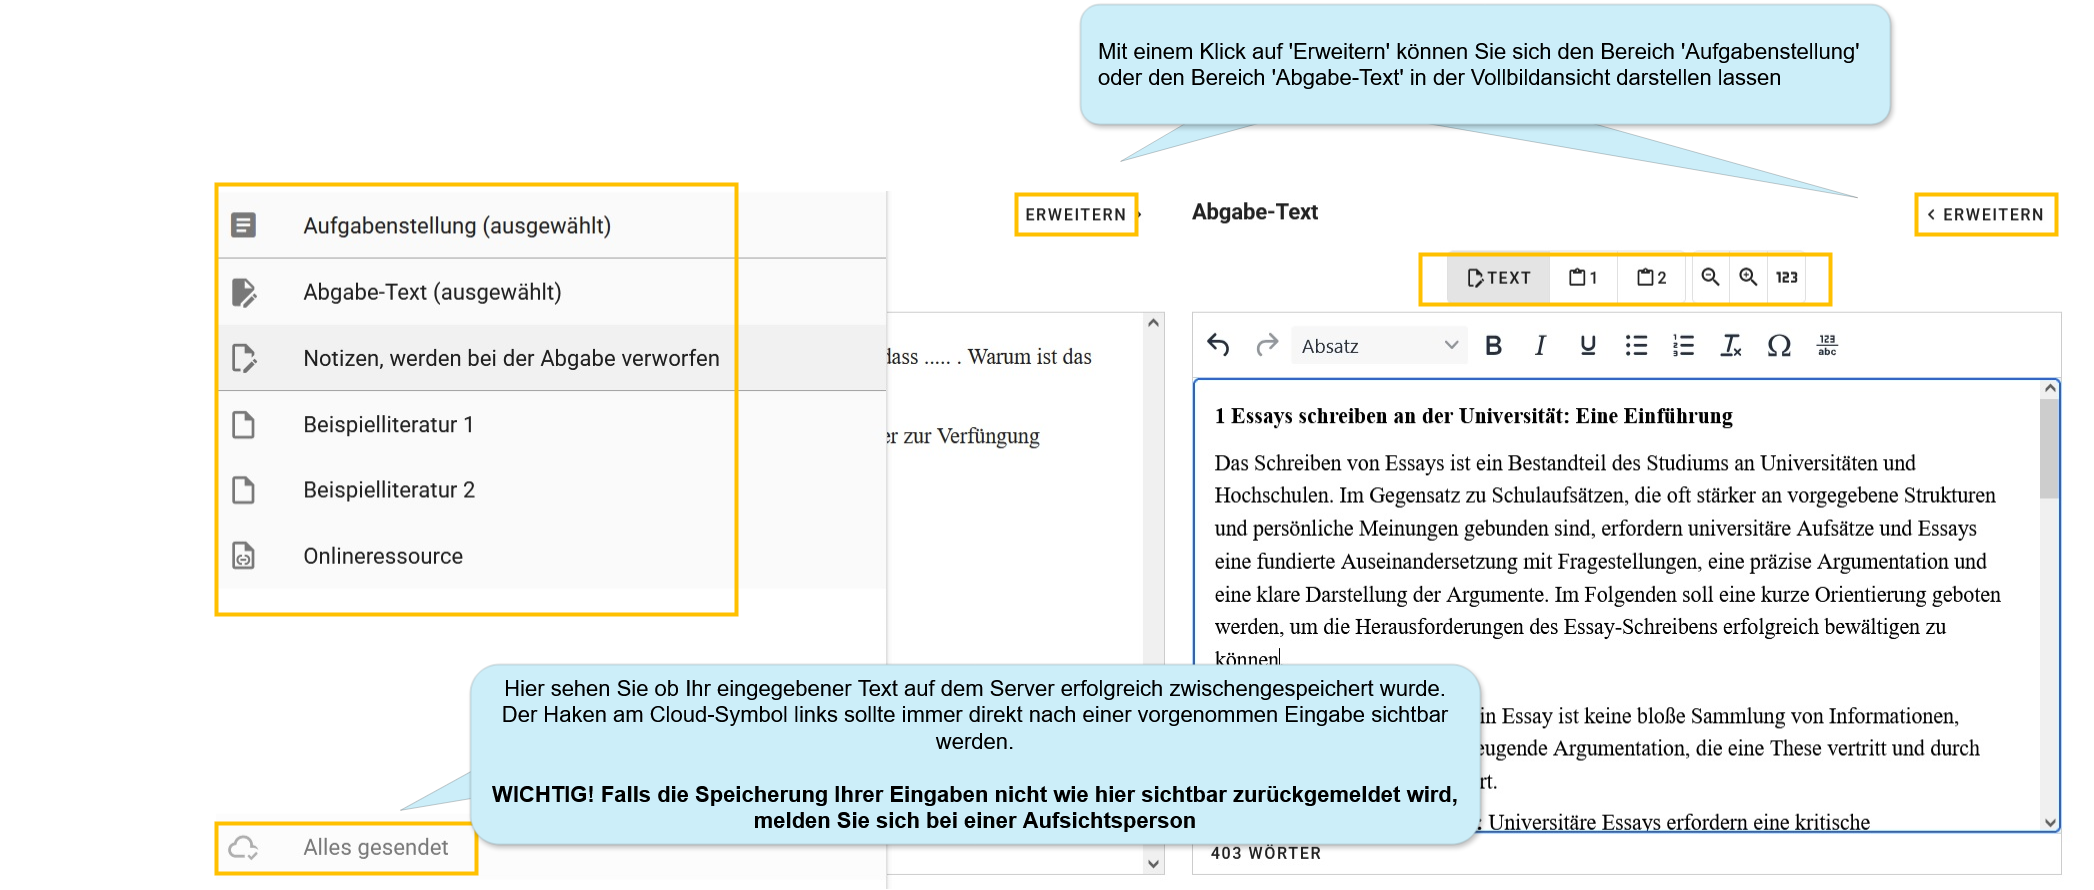Clear text formatting
The height and width of the screenshot is (890, 2094).
[1731, 345]
